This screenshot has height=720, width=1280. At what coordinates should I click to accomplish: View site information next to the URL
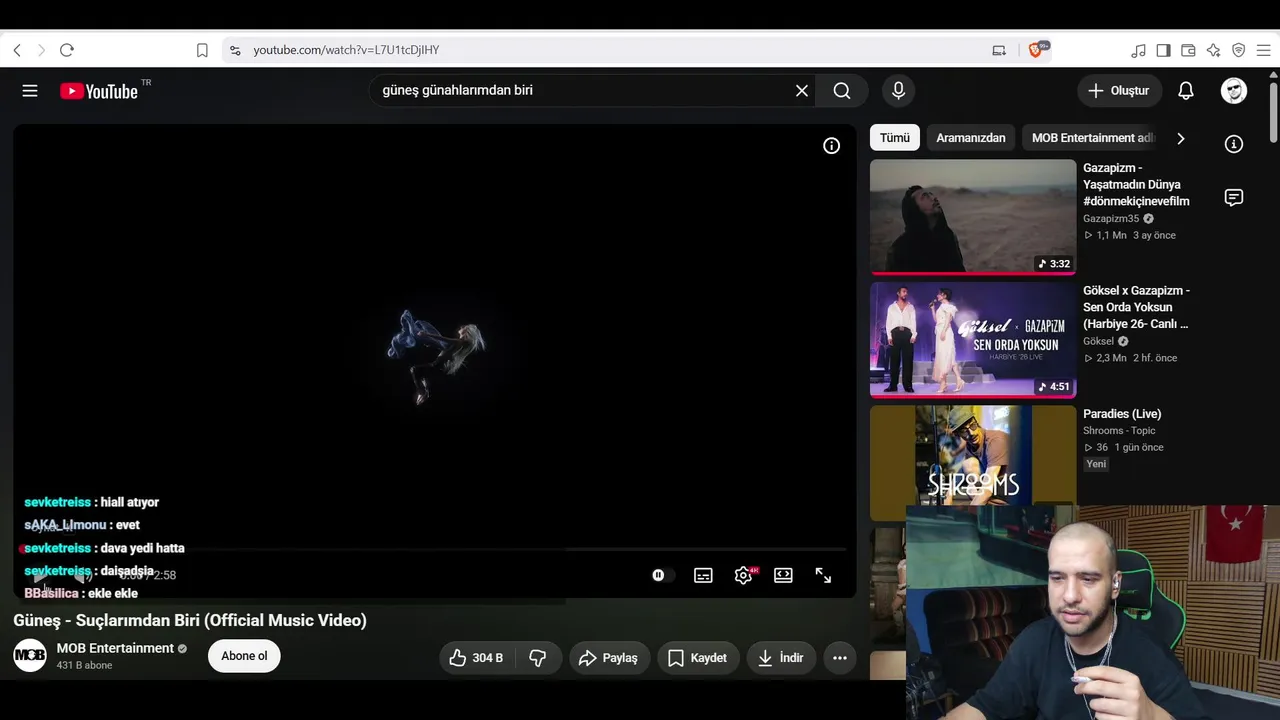(235, 50)
